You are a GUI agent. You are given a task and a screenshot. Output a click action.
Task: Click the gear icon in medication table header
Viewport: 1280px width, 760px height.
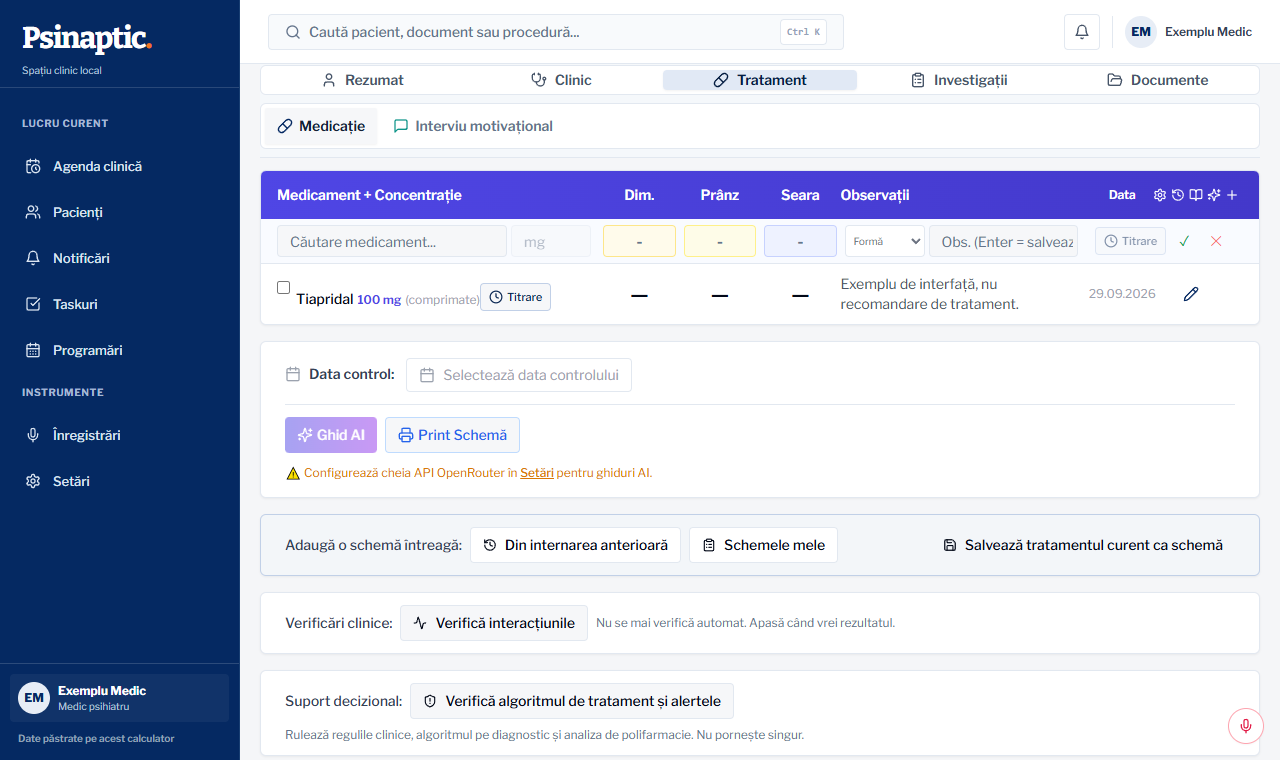1160,195
